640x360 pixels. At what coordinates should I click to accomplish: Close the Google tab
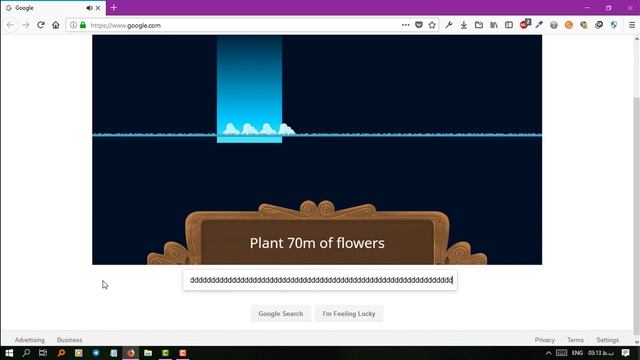tap(98, 8)
